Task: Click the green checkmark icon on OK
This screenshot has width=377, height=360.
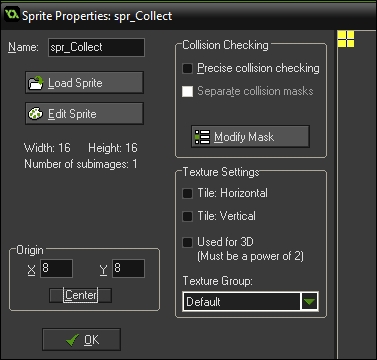Action: click(x=72, y=340)
